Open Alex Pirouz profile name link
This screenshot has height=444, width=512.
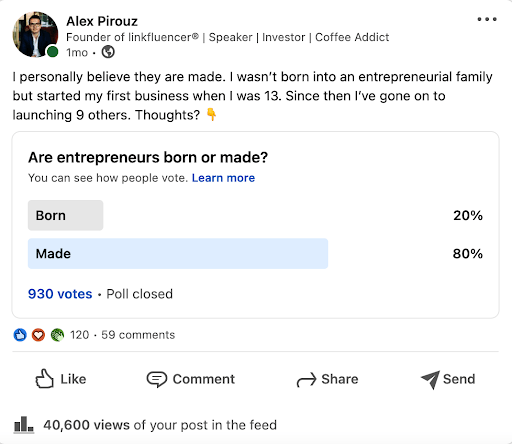click(102, 21)
